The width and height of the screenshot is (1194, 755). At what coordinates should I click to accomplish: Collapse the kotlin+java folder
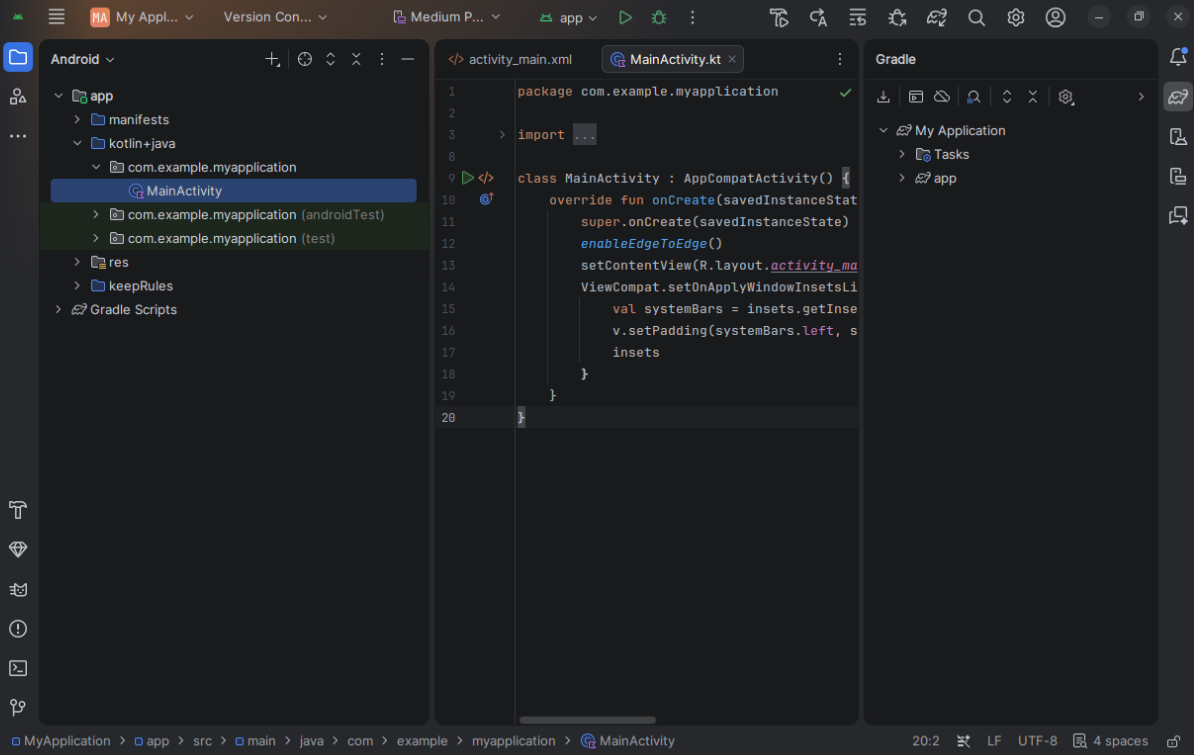[x=77, y=143]
